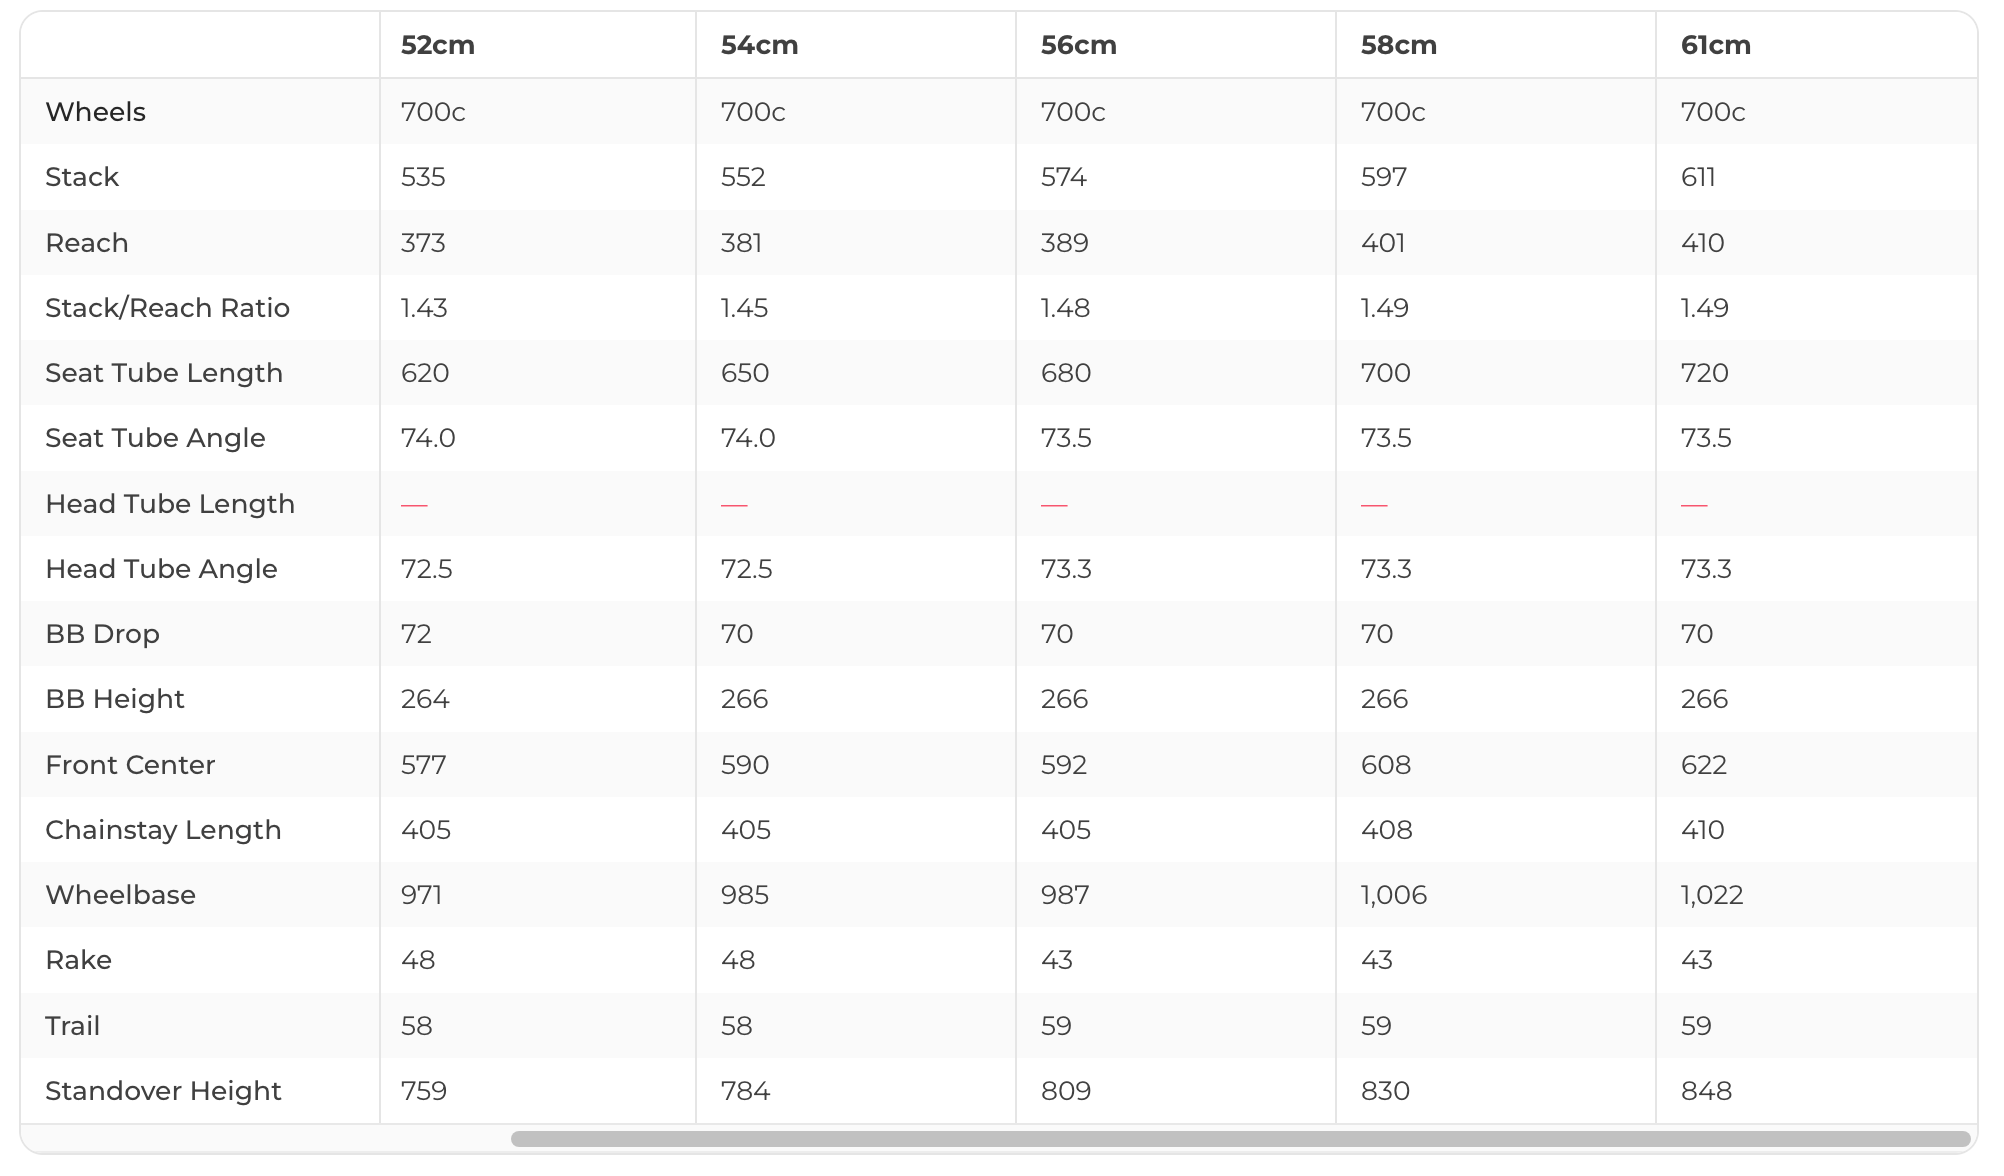Click the 1,022 wheelbase value

point(1712,895)
